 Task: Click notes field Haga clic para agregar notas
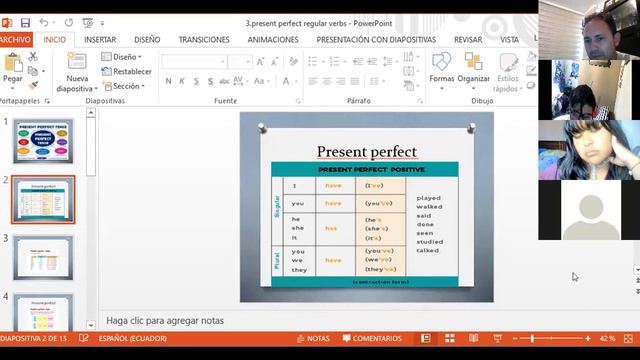click(x=165, y=320)
